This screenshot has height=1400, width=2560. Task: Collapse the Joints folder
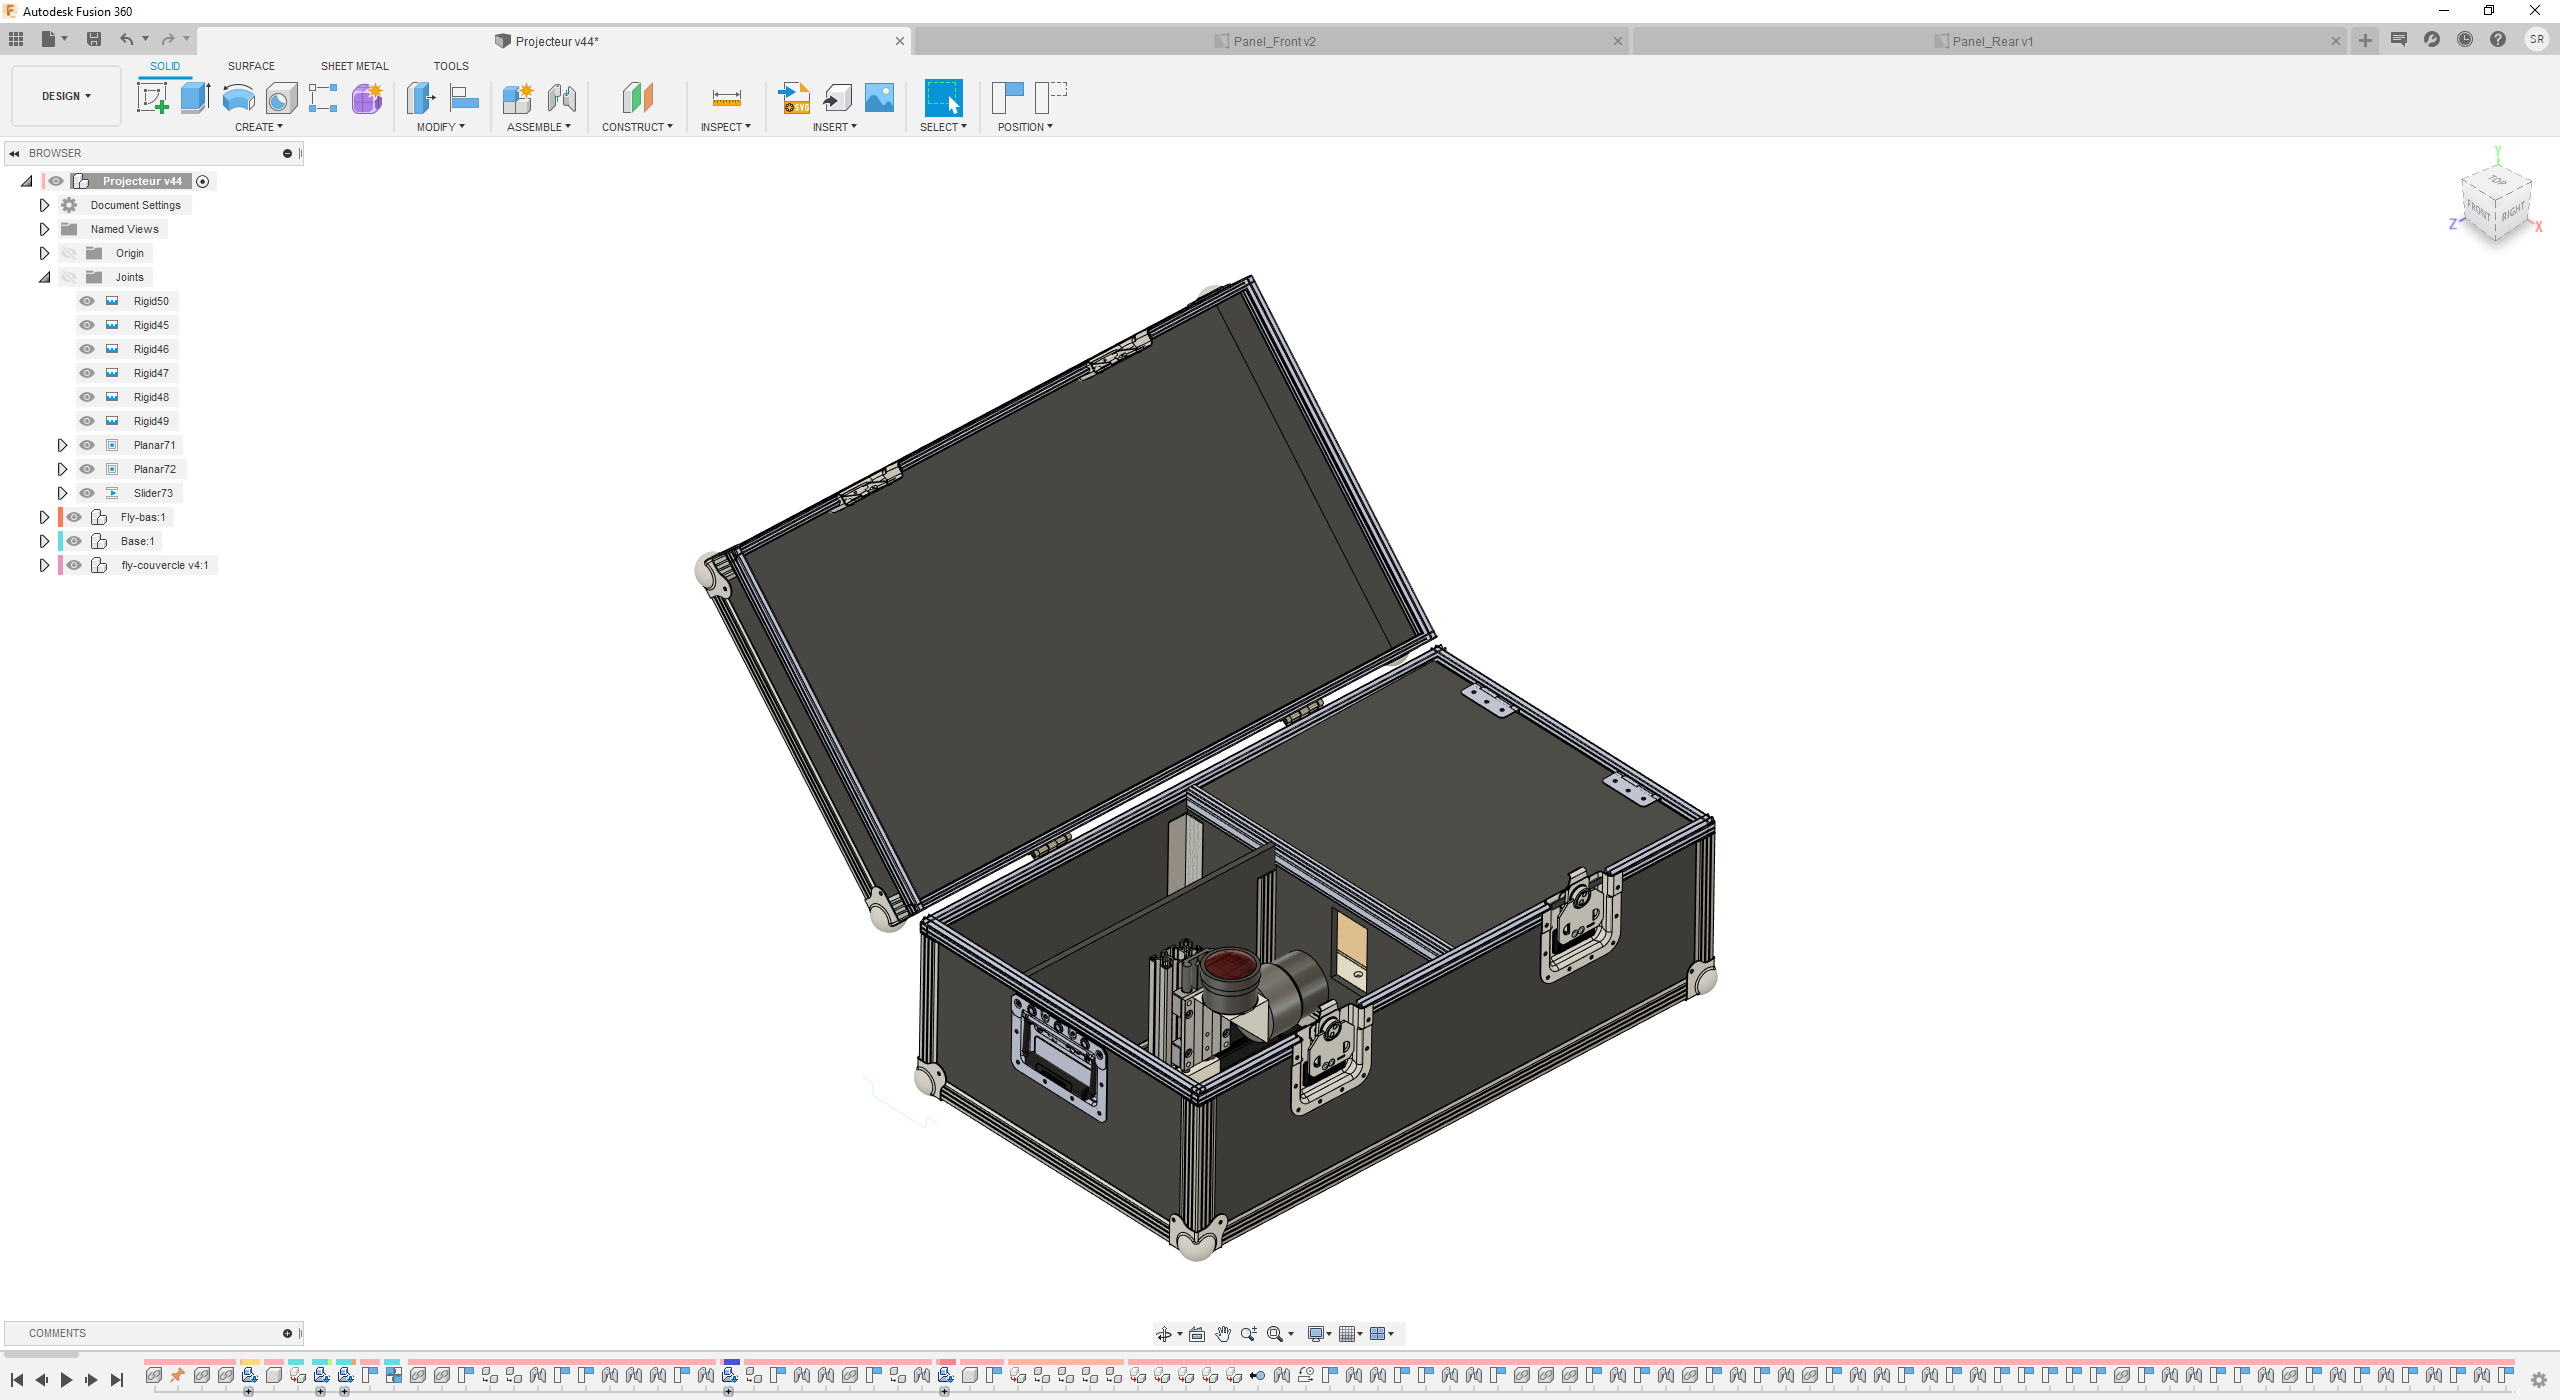pyautogui.click(x=44, y=277)
